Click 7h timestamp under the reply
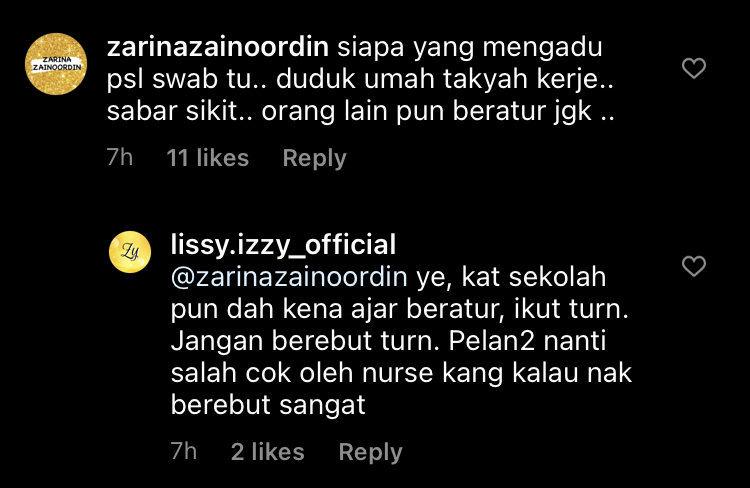The width and height of the screenshot is (750, 488). click(184, 451)
